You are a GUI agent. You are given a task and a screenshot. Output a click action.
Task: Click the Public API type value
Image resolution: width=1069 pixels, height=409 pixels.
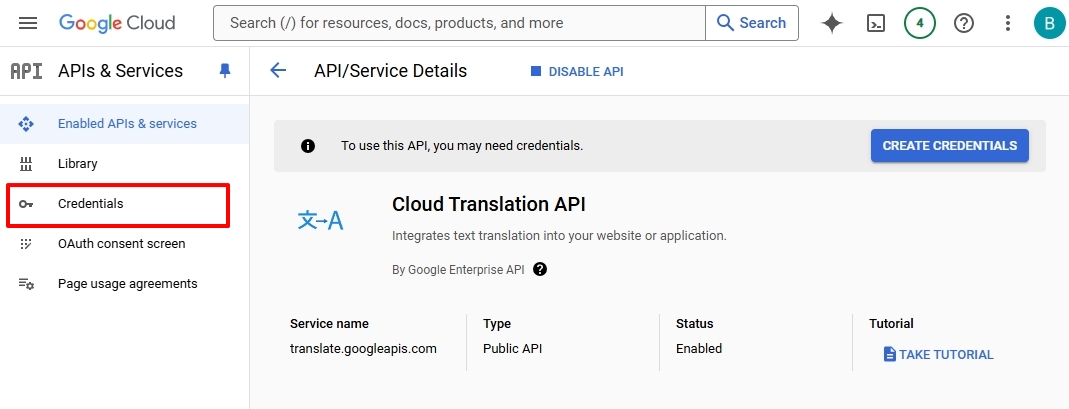pyautogui.click(x=513, y=348)
